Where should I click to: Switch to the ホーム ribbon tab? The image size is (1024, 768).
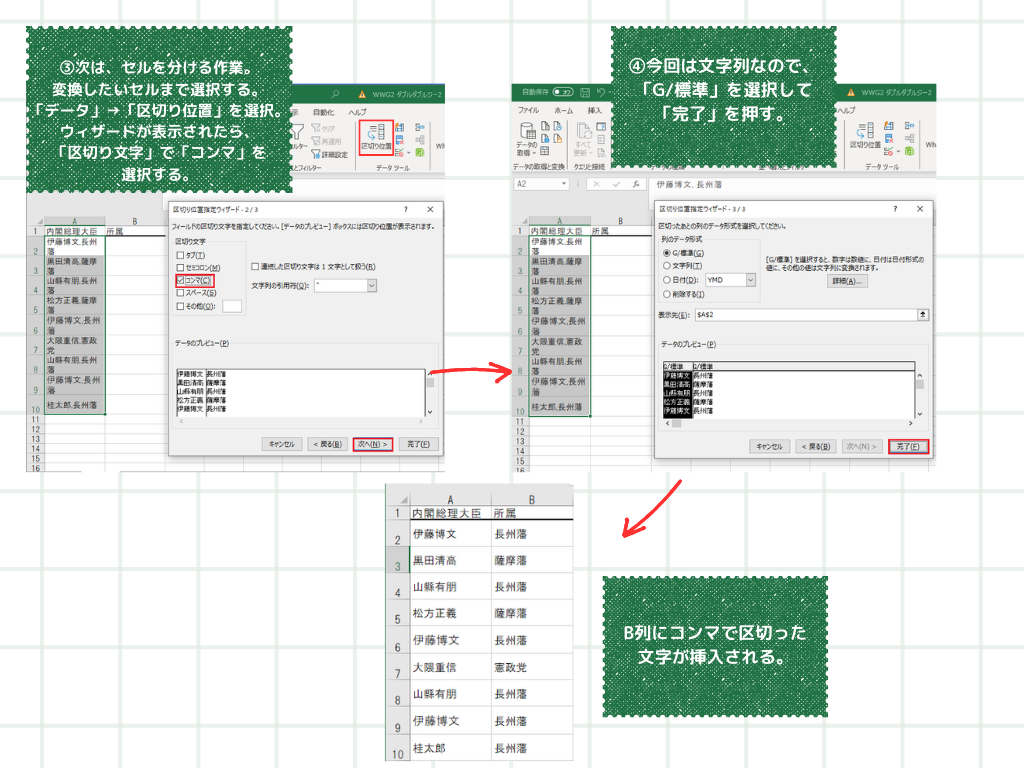(566, 110)
